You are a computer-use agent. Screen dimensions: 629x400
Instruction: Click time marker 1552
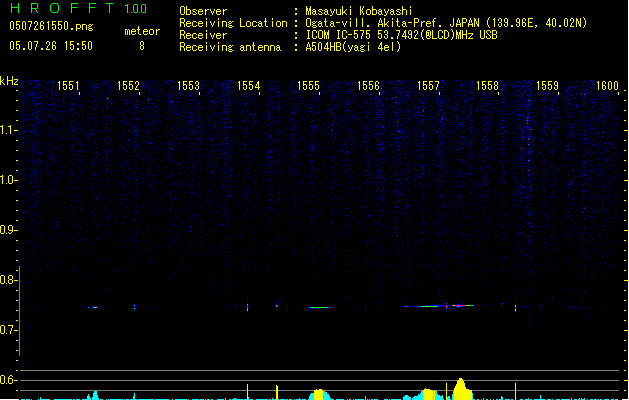(x=128, y=86)
